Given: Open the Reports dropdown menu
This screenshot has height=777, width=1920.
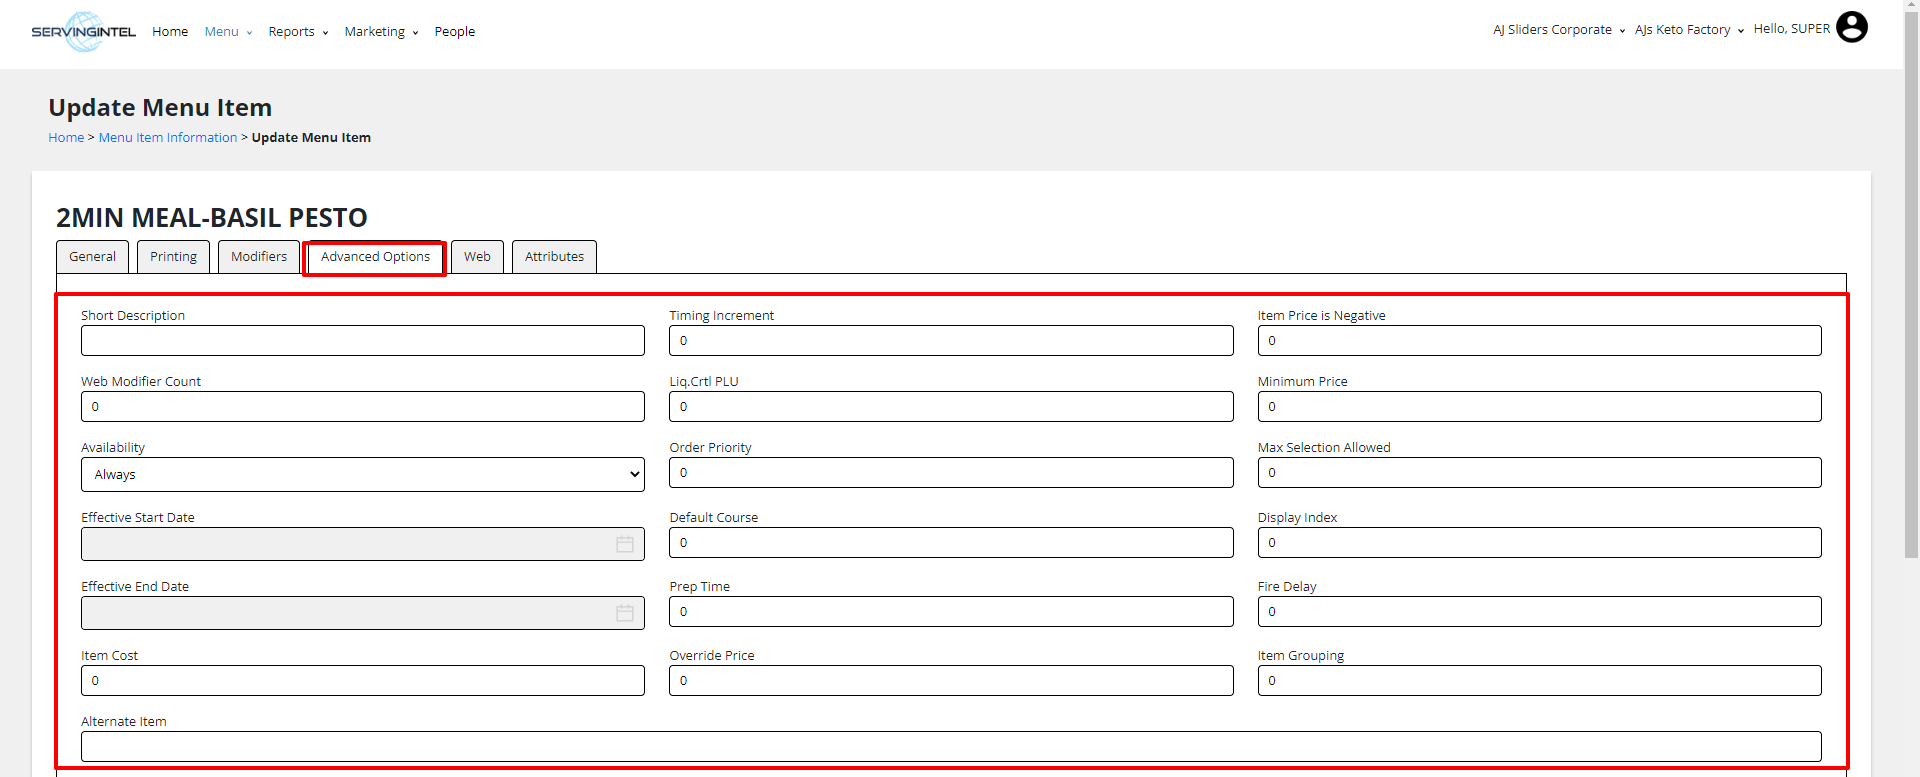Looking at the screenshot, I should tap(298, 32).
